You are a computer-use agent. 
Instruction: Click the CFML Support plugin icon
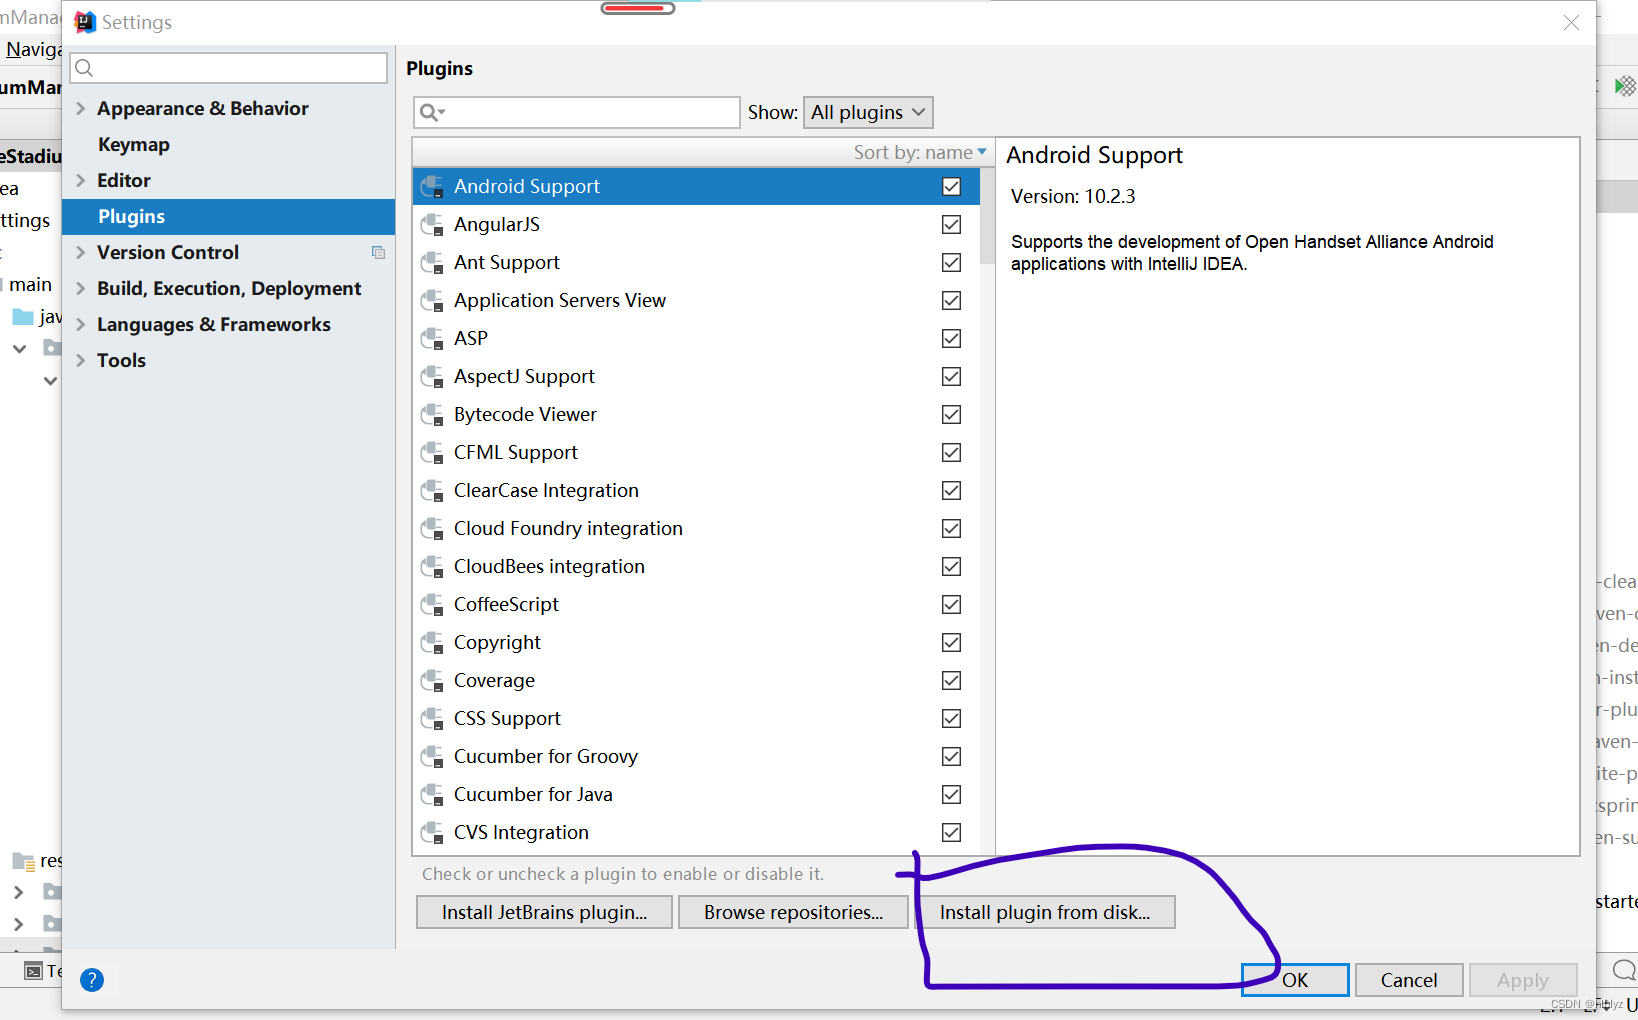[x=432, y=452]
